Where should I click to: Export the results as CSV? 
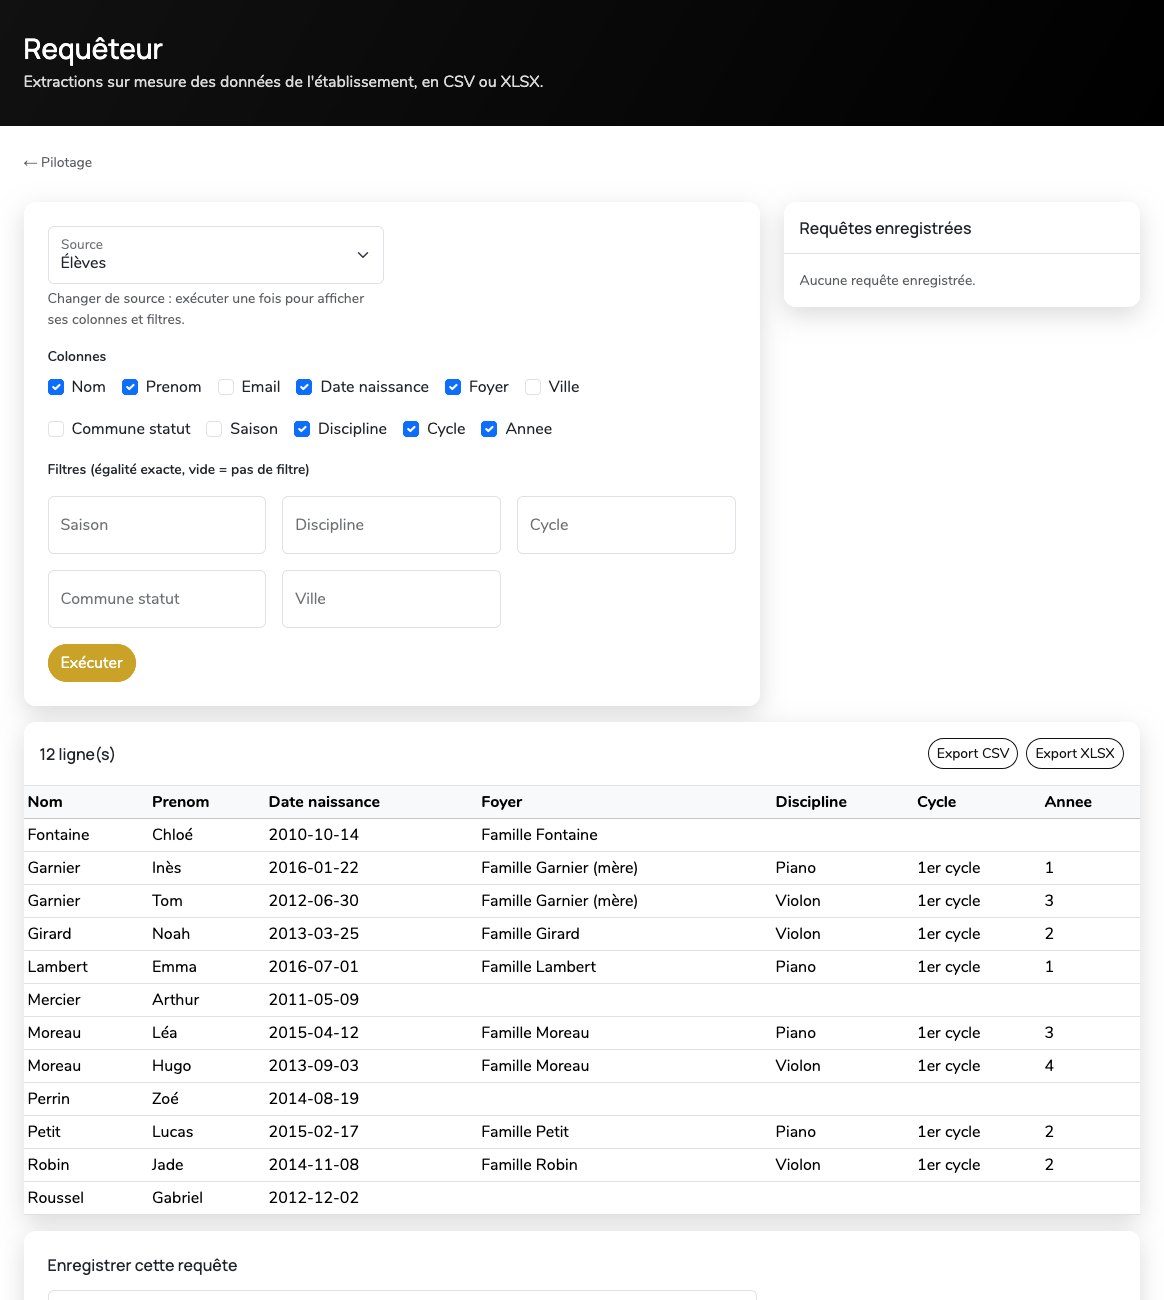973,754
